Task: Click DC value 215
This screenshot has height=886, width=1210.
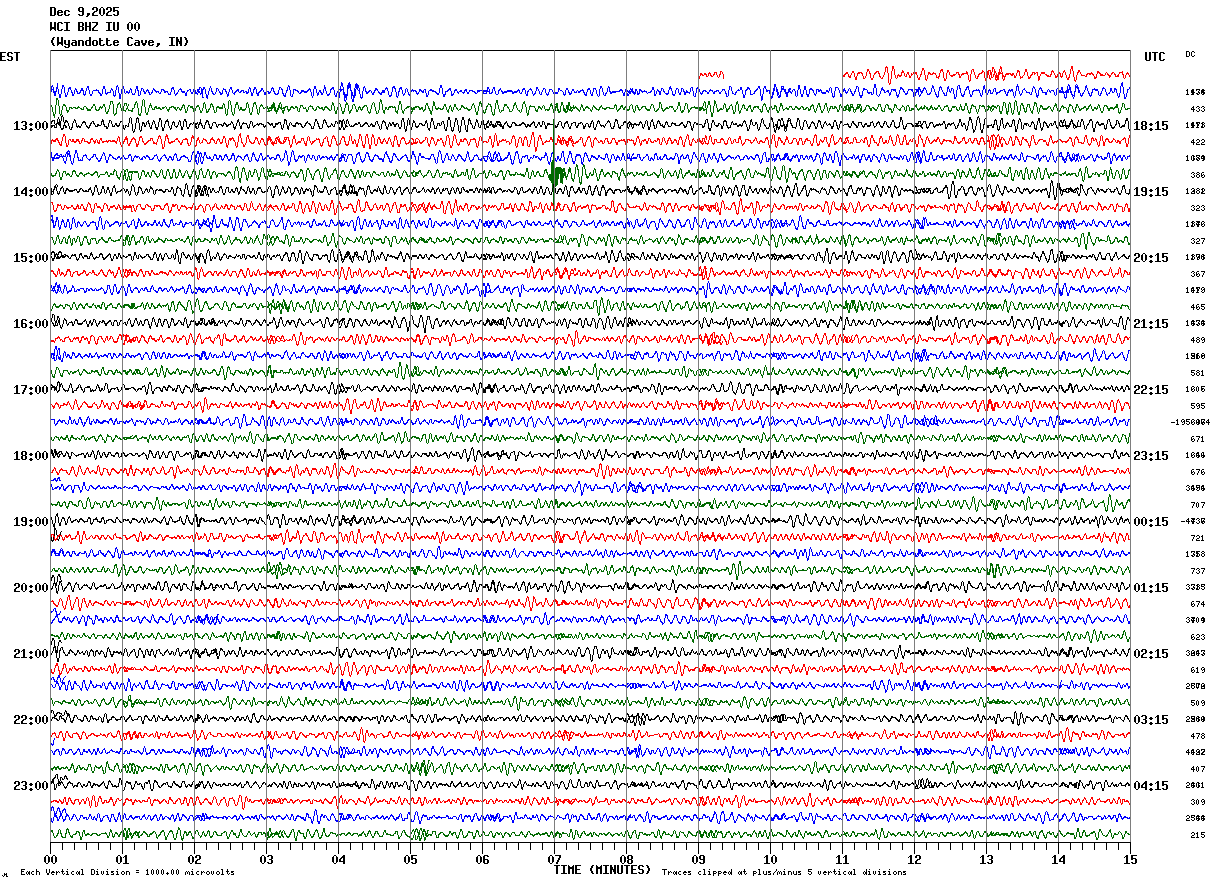Action: click(1197, 835)
